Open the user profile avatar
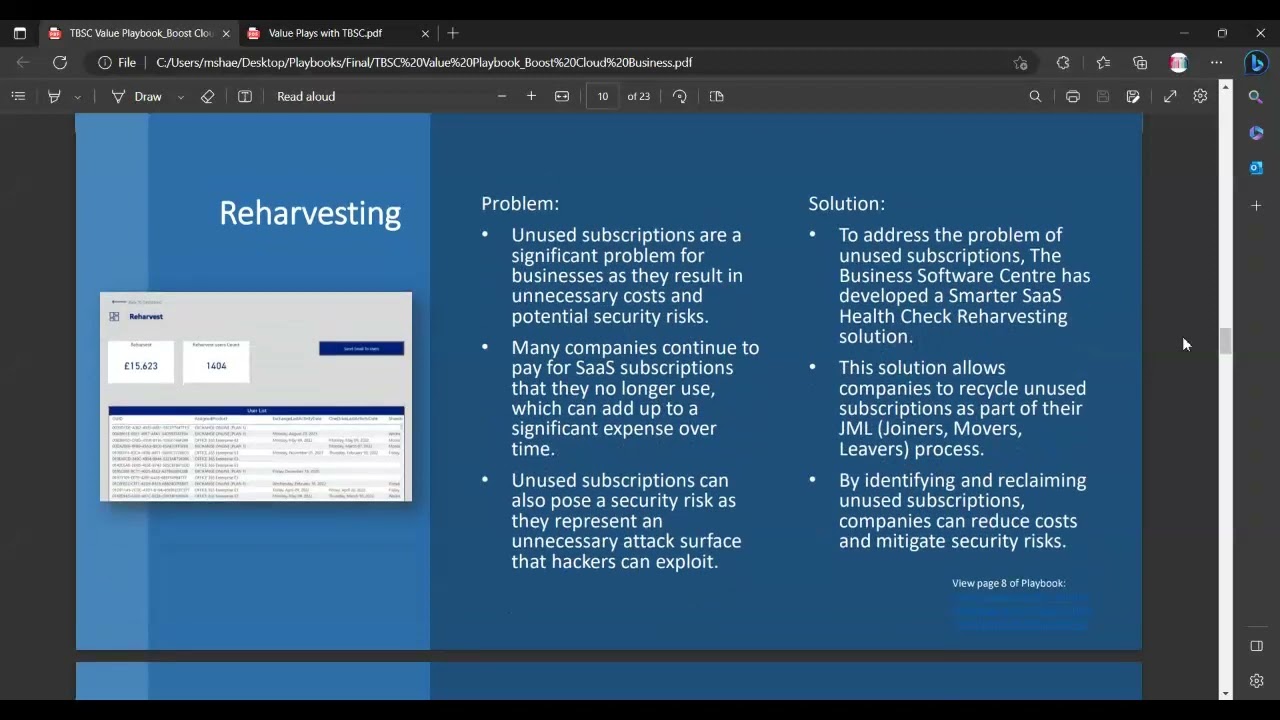The height and width of the screenshot is (720, 1280). pyautogui.click(x=1179, y=62)
